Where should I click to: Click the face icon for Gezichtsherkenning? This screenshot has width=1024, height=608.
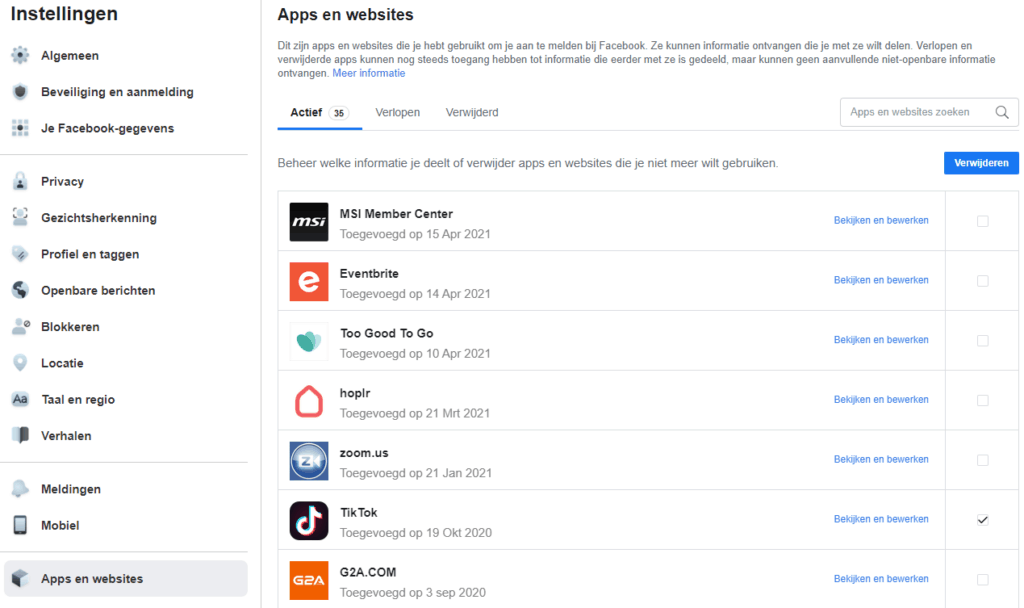[20, 217]
